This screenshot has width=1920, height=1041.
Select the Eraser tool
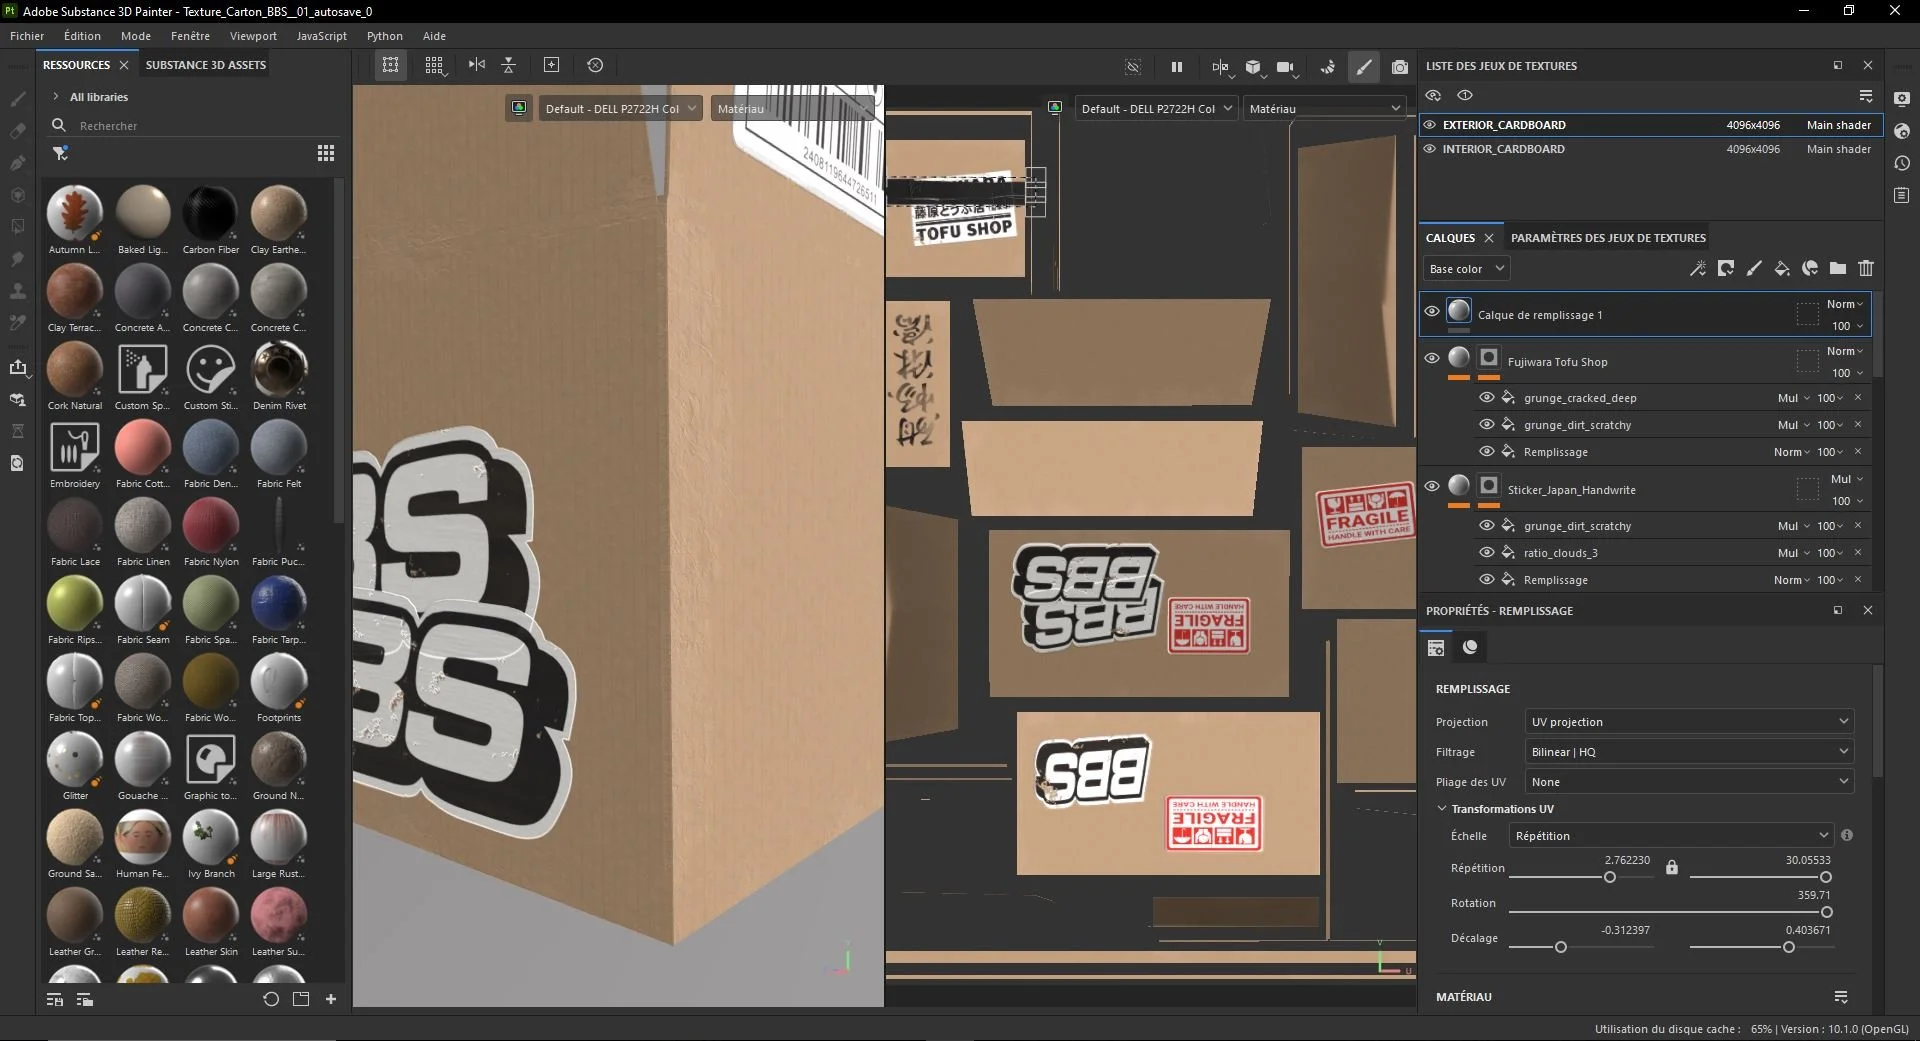point(17,130)
